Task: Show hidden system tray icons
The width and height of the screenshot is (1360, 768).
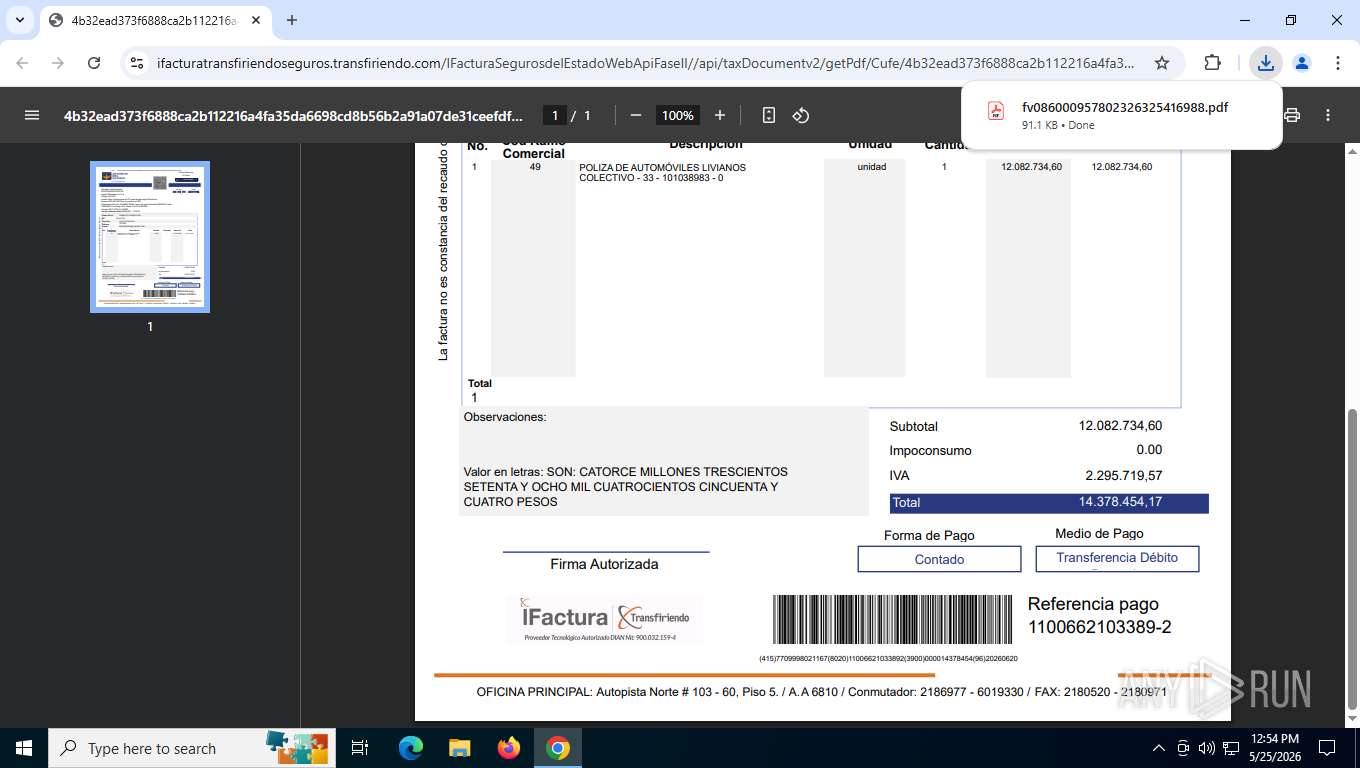Action: click(x=1159, y=748)
